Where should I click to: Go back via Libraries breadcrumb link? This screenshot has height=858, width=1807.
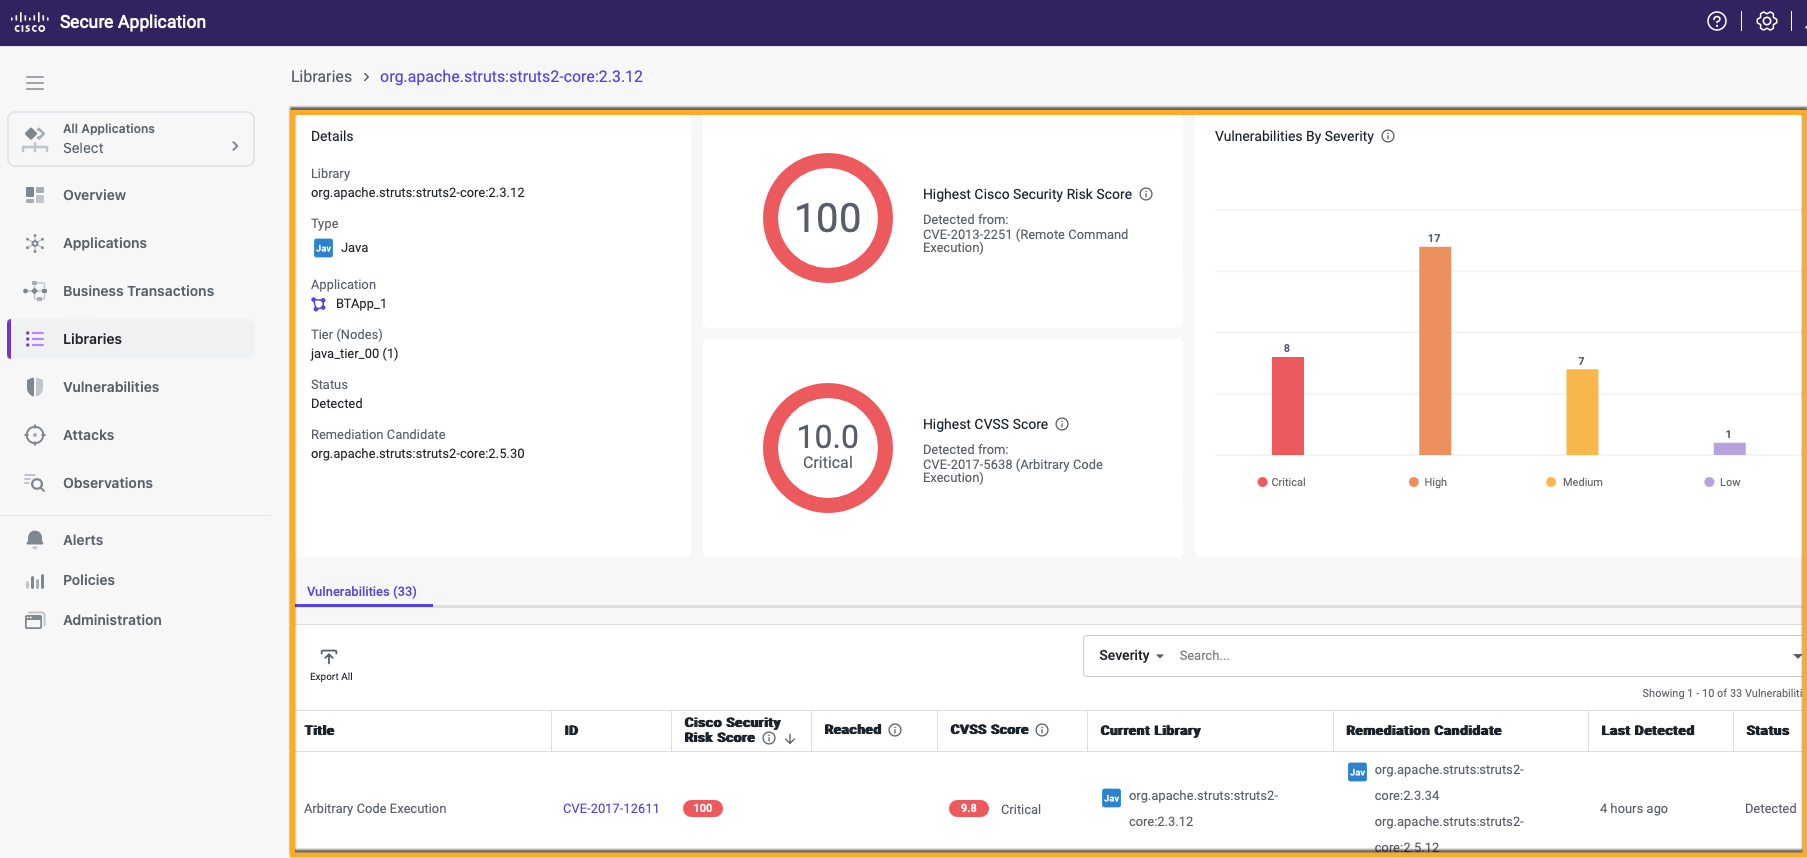321,77
